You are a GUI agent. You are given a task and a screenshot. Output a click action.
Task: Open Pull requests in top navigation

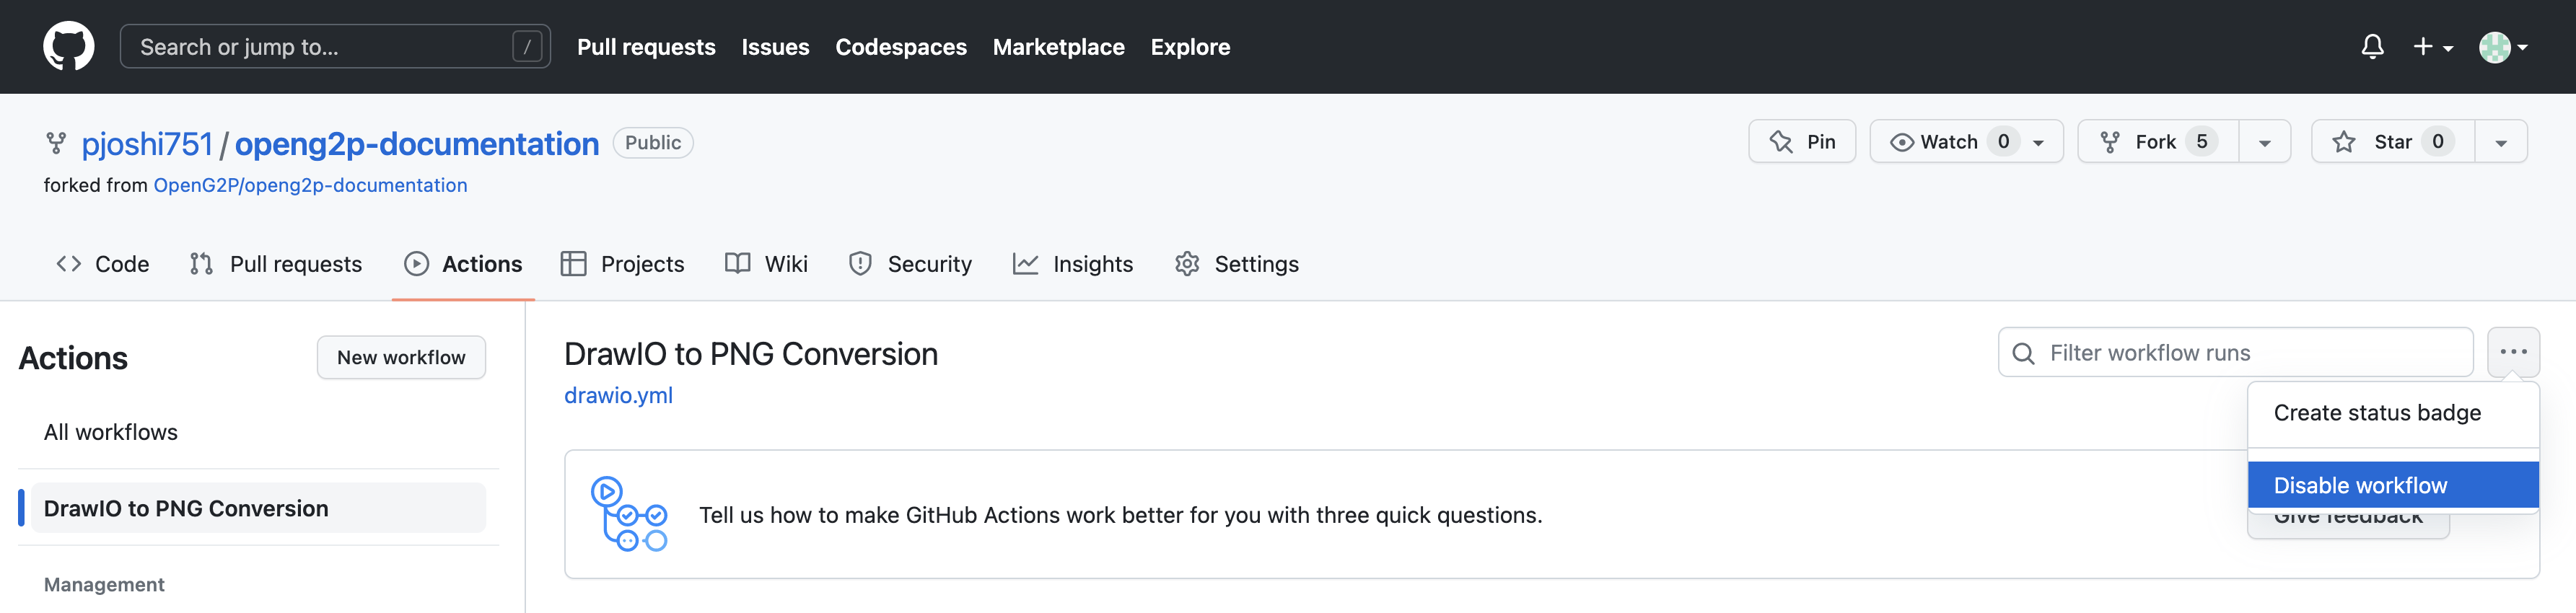pos(646,47)
